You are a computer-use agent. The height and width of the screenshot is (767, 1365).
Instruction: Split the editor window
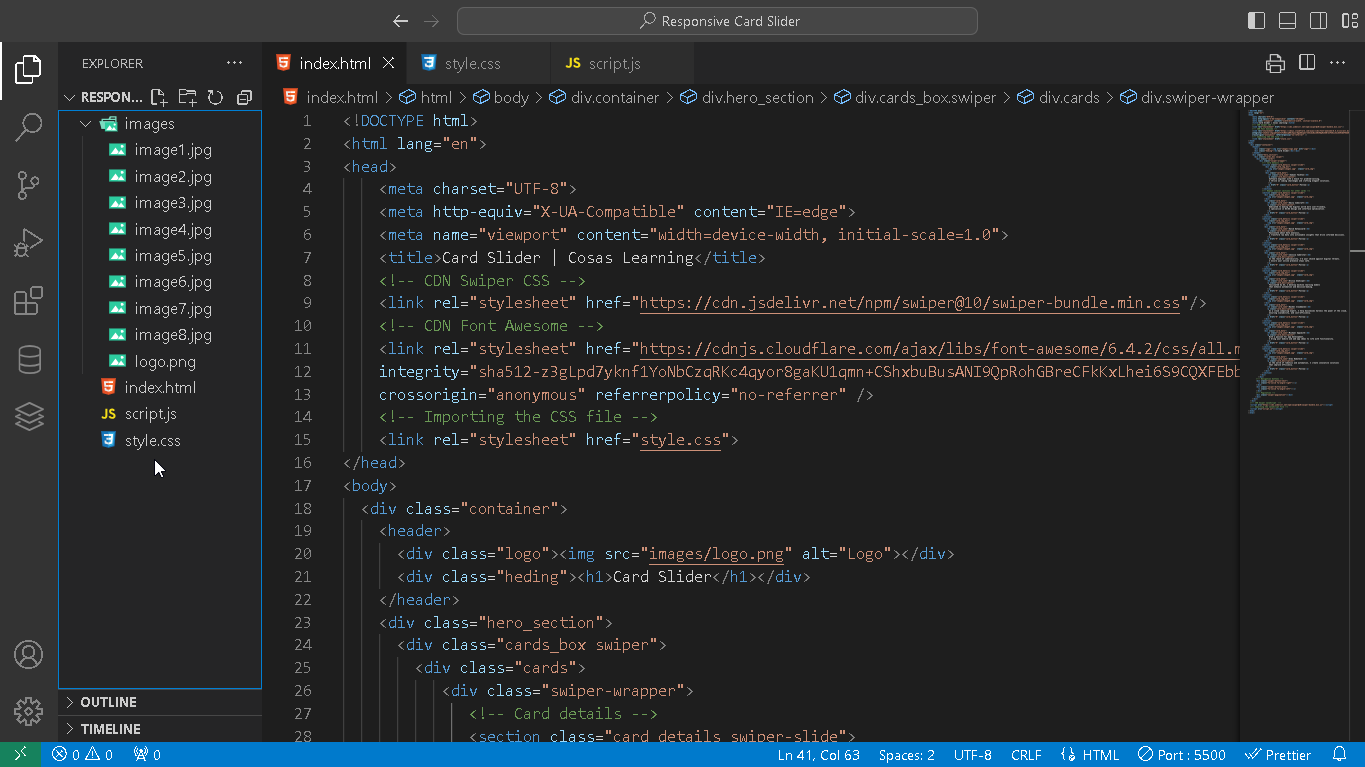(x=1306, y=62)
